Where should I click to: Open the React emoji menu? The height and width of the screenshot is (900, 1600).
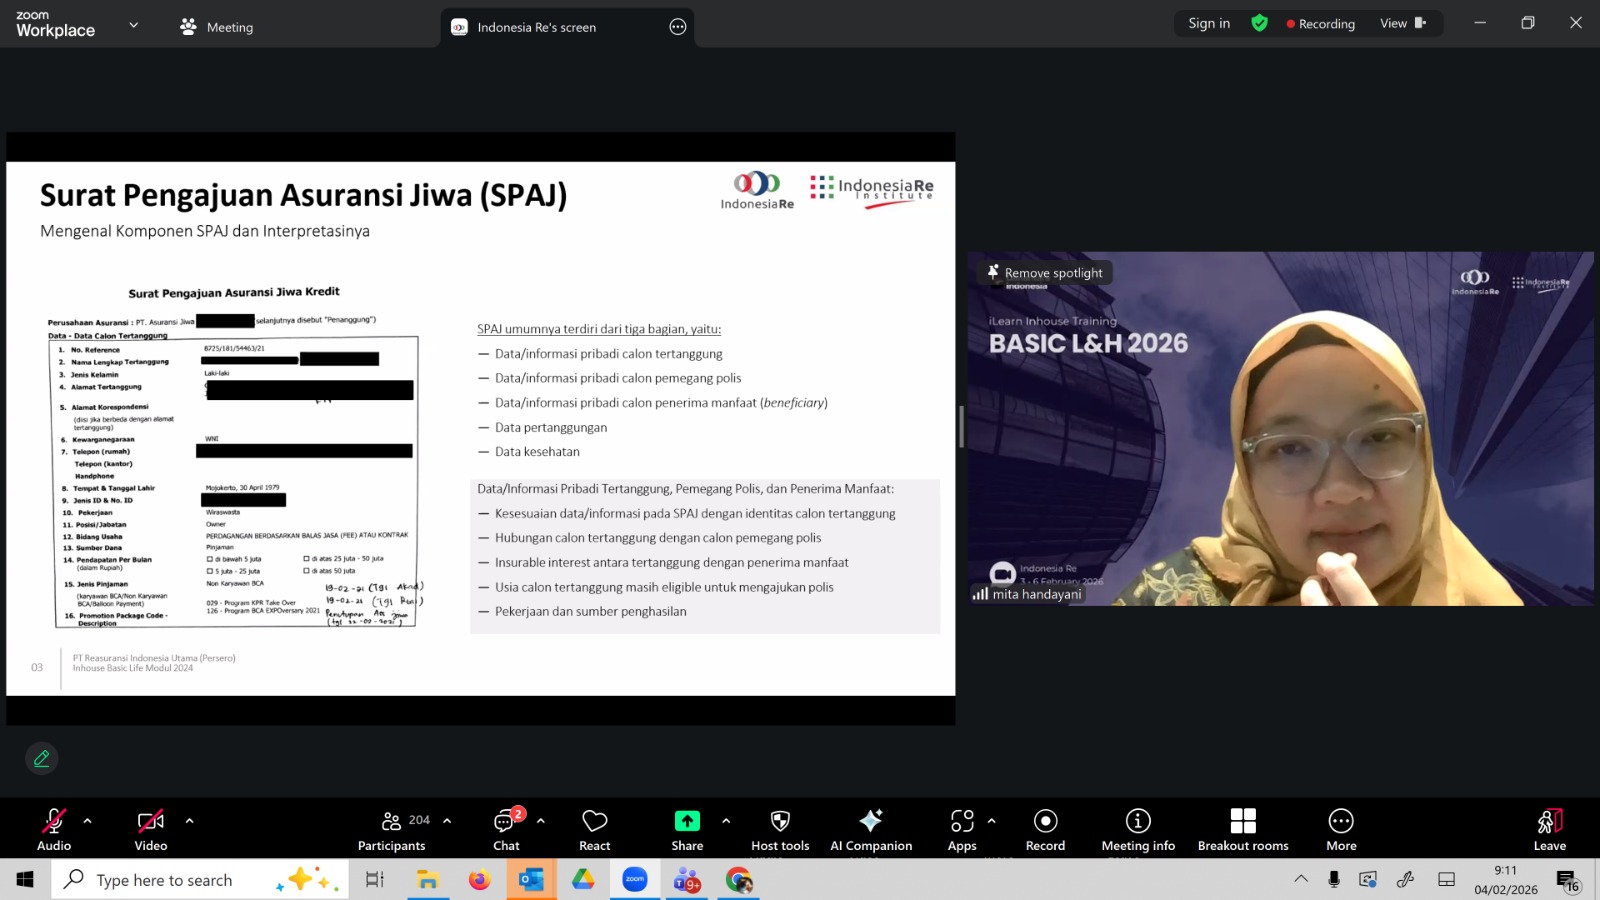point(594,830)
